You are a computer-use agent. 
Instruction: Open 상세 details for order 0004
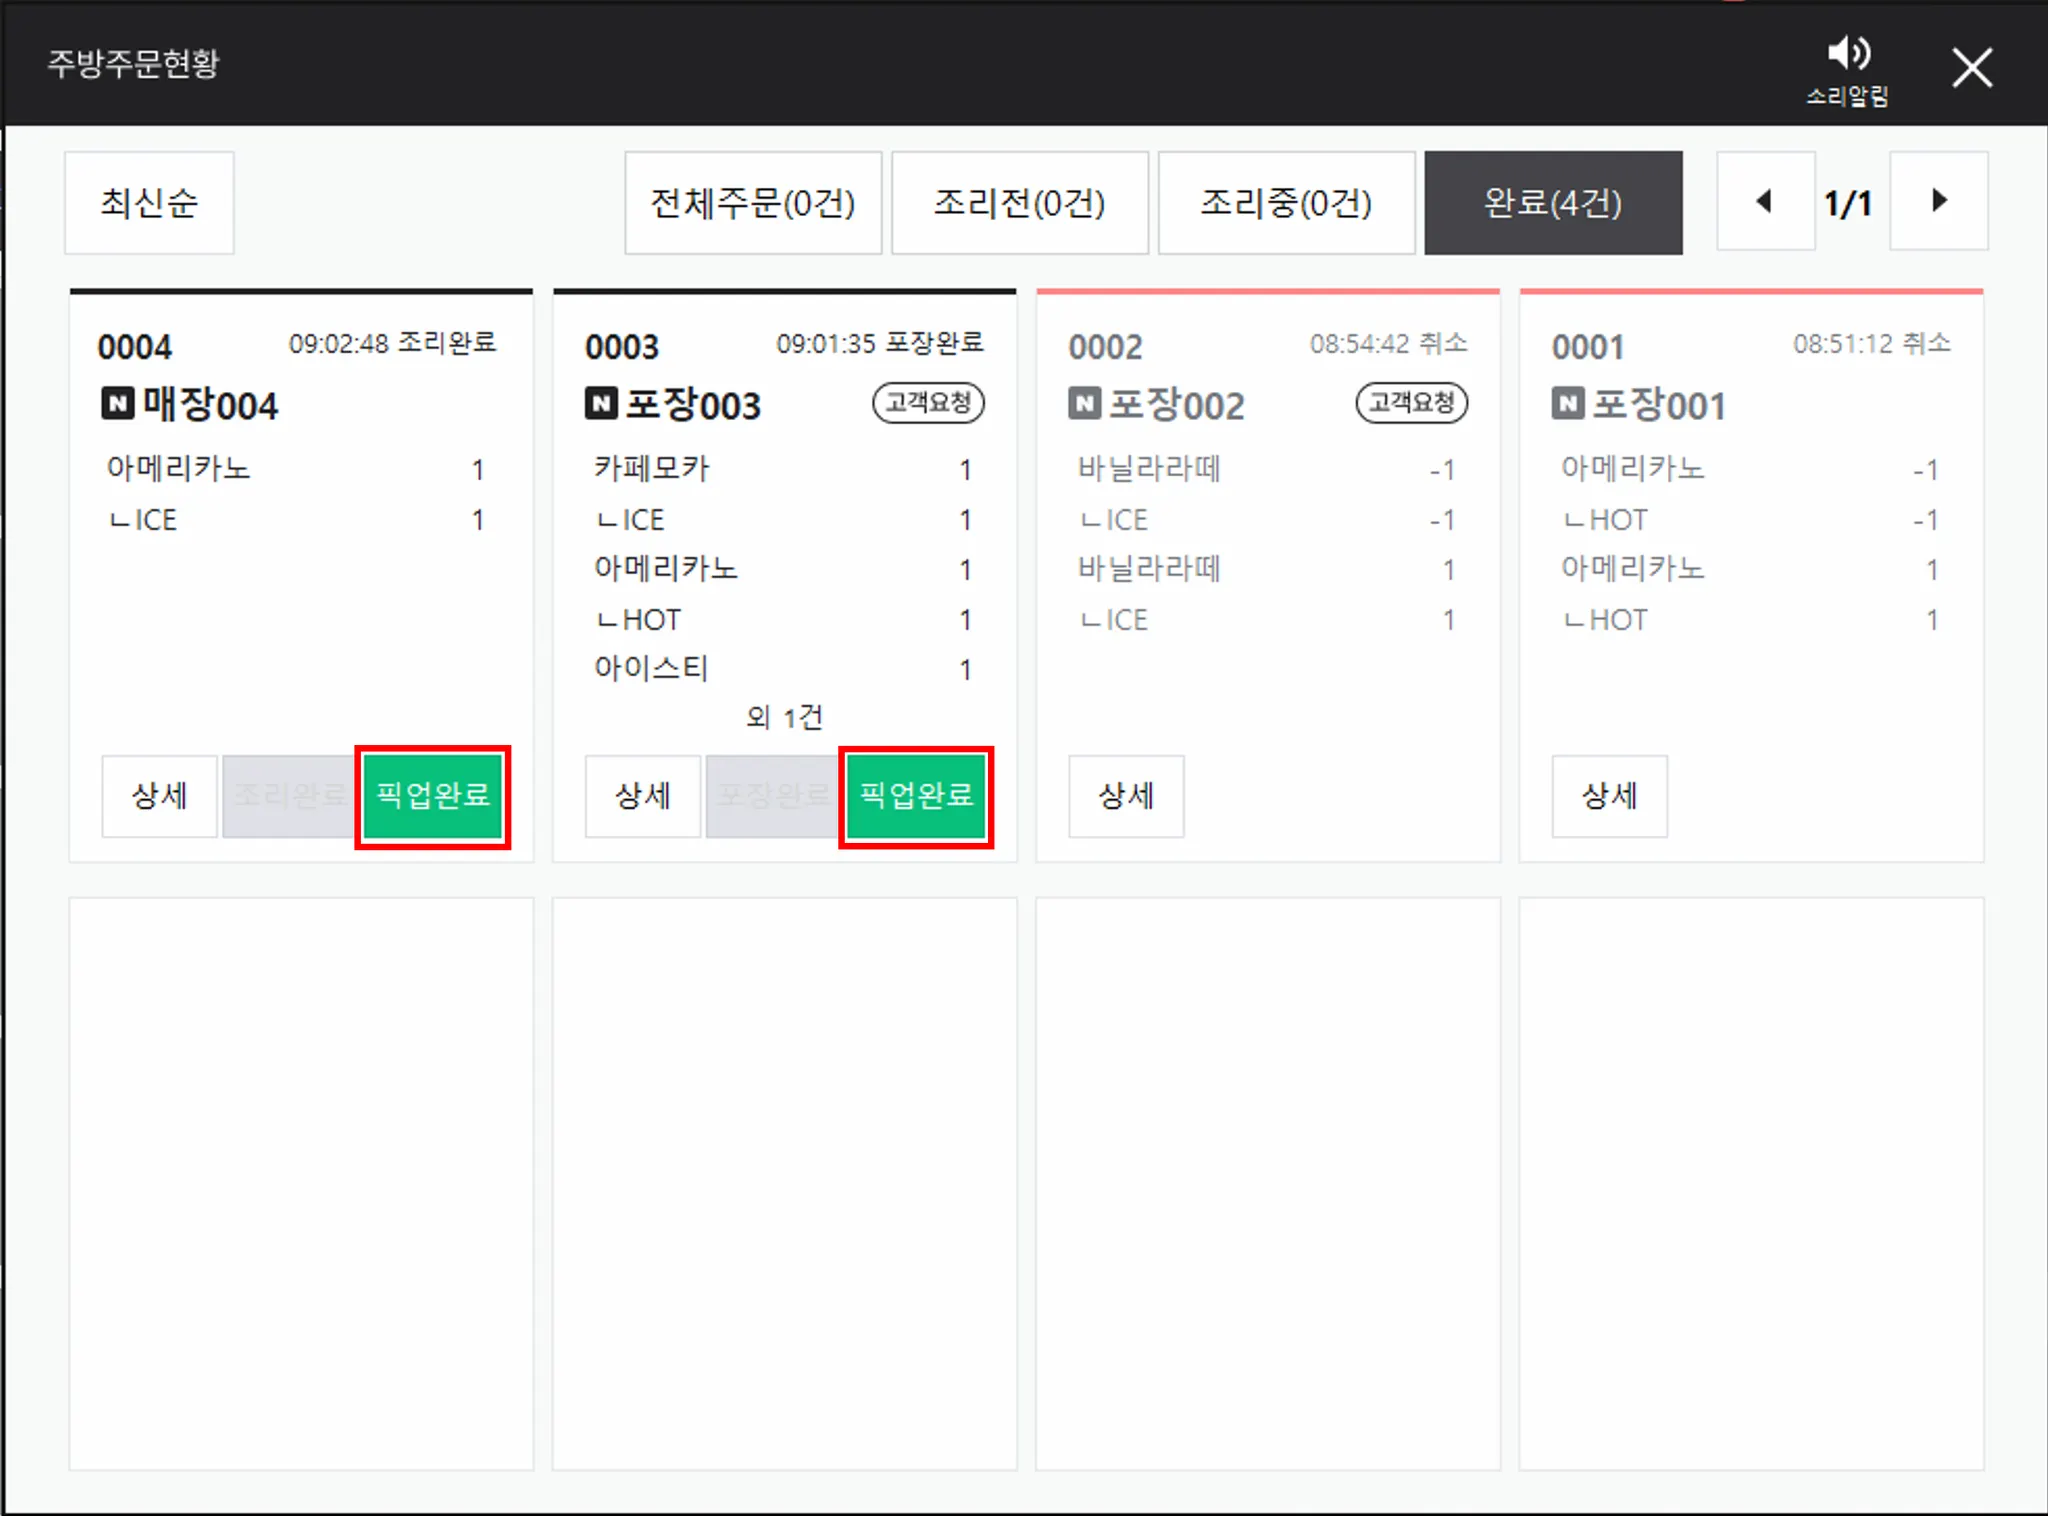click(x=159, y=796)
